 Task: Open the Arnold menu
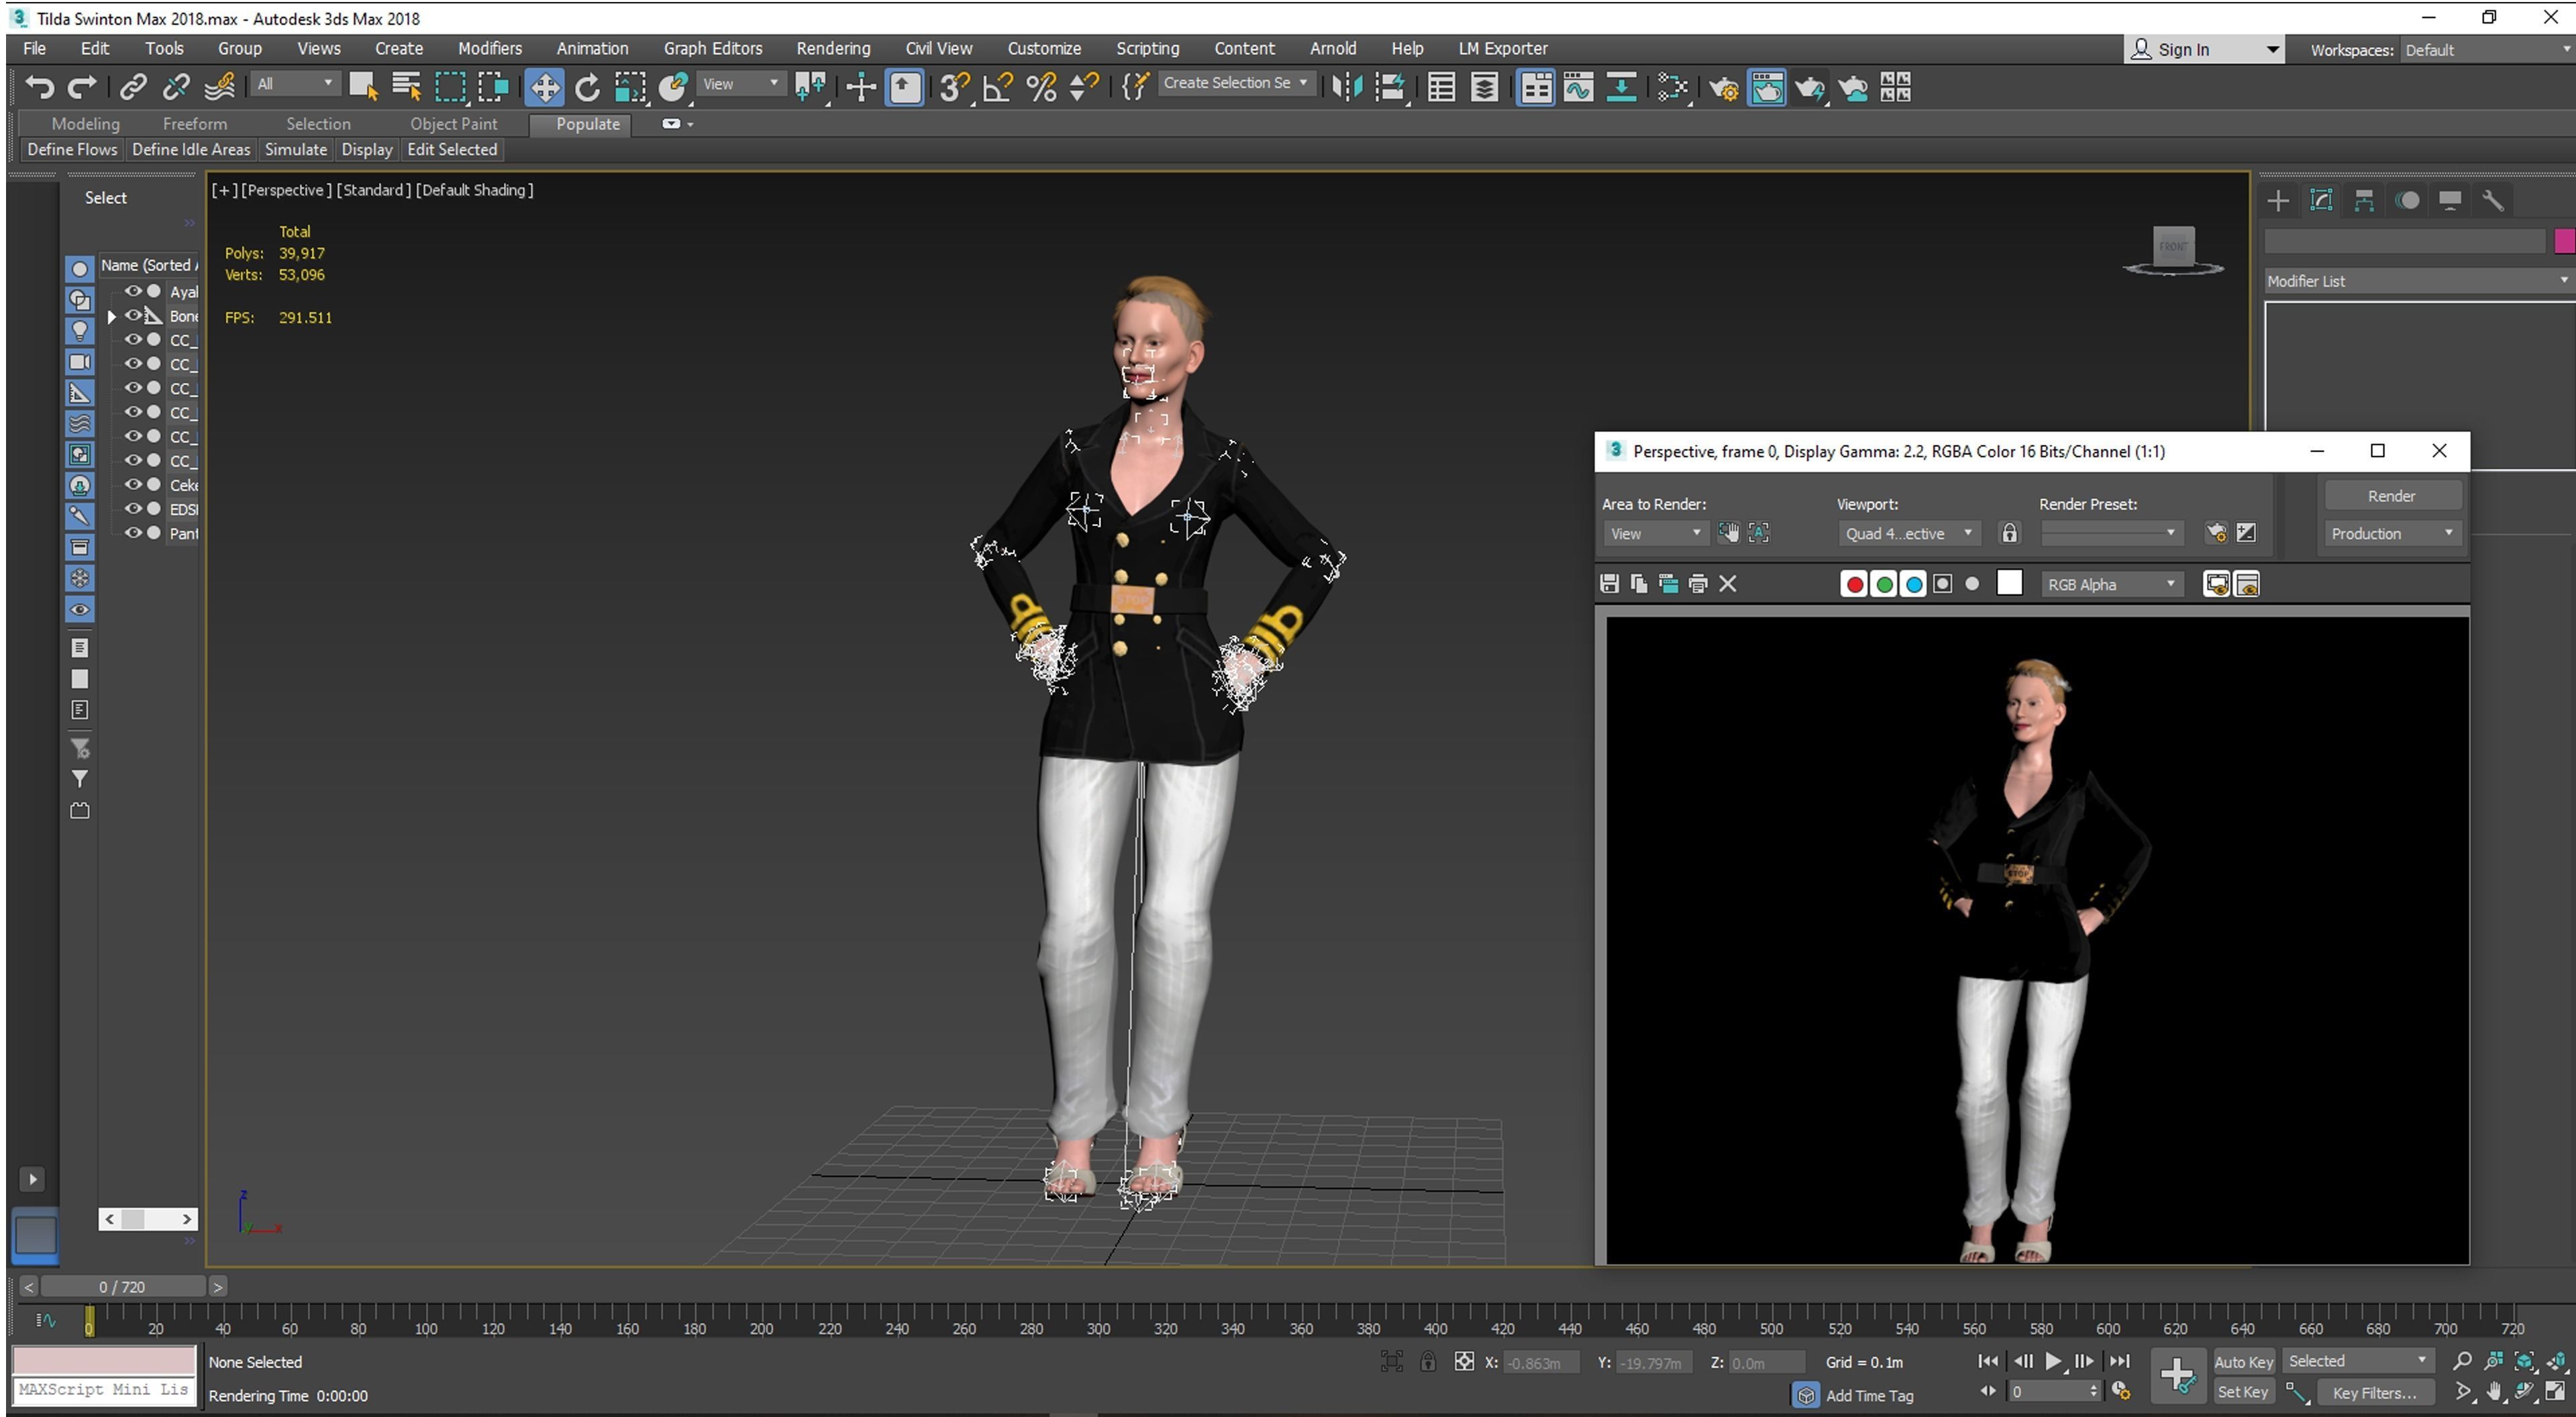1332,48
